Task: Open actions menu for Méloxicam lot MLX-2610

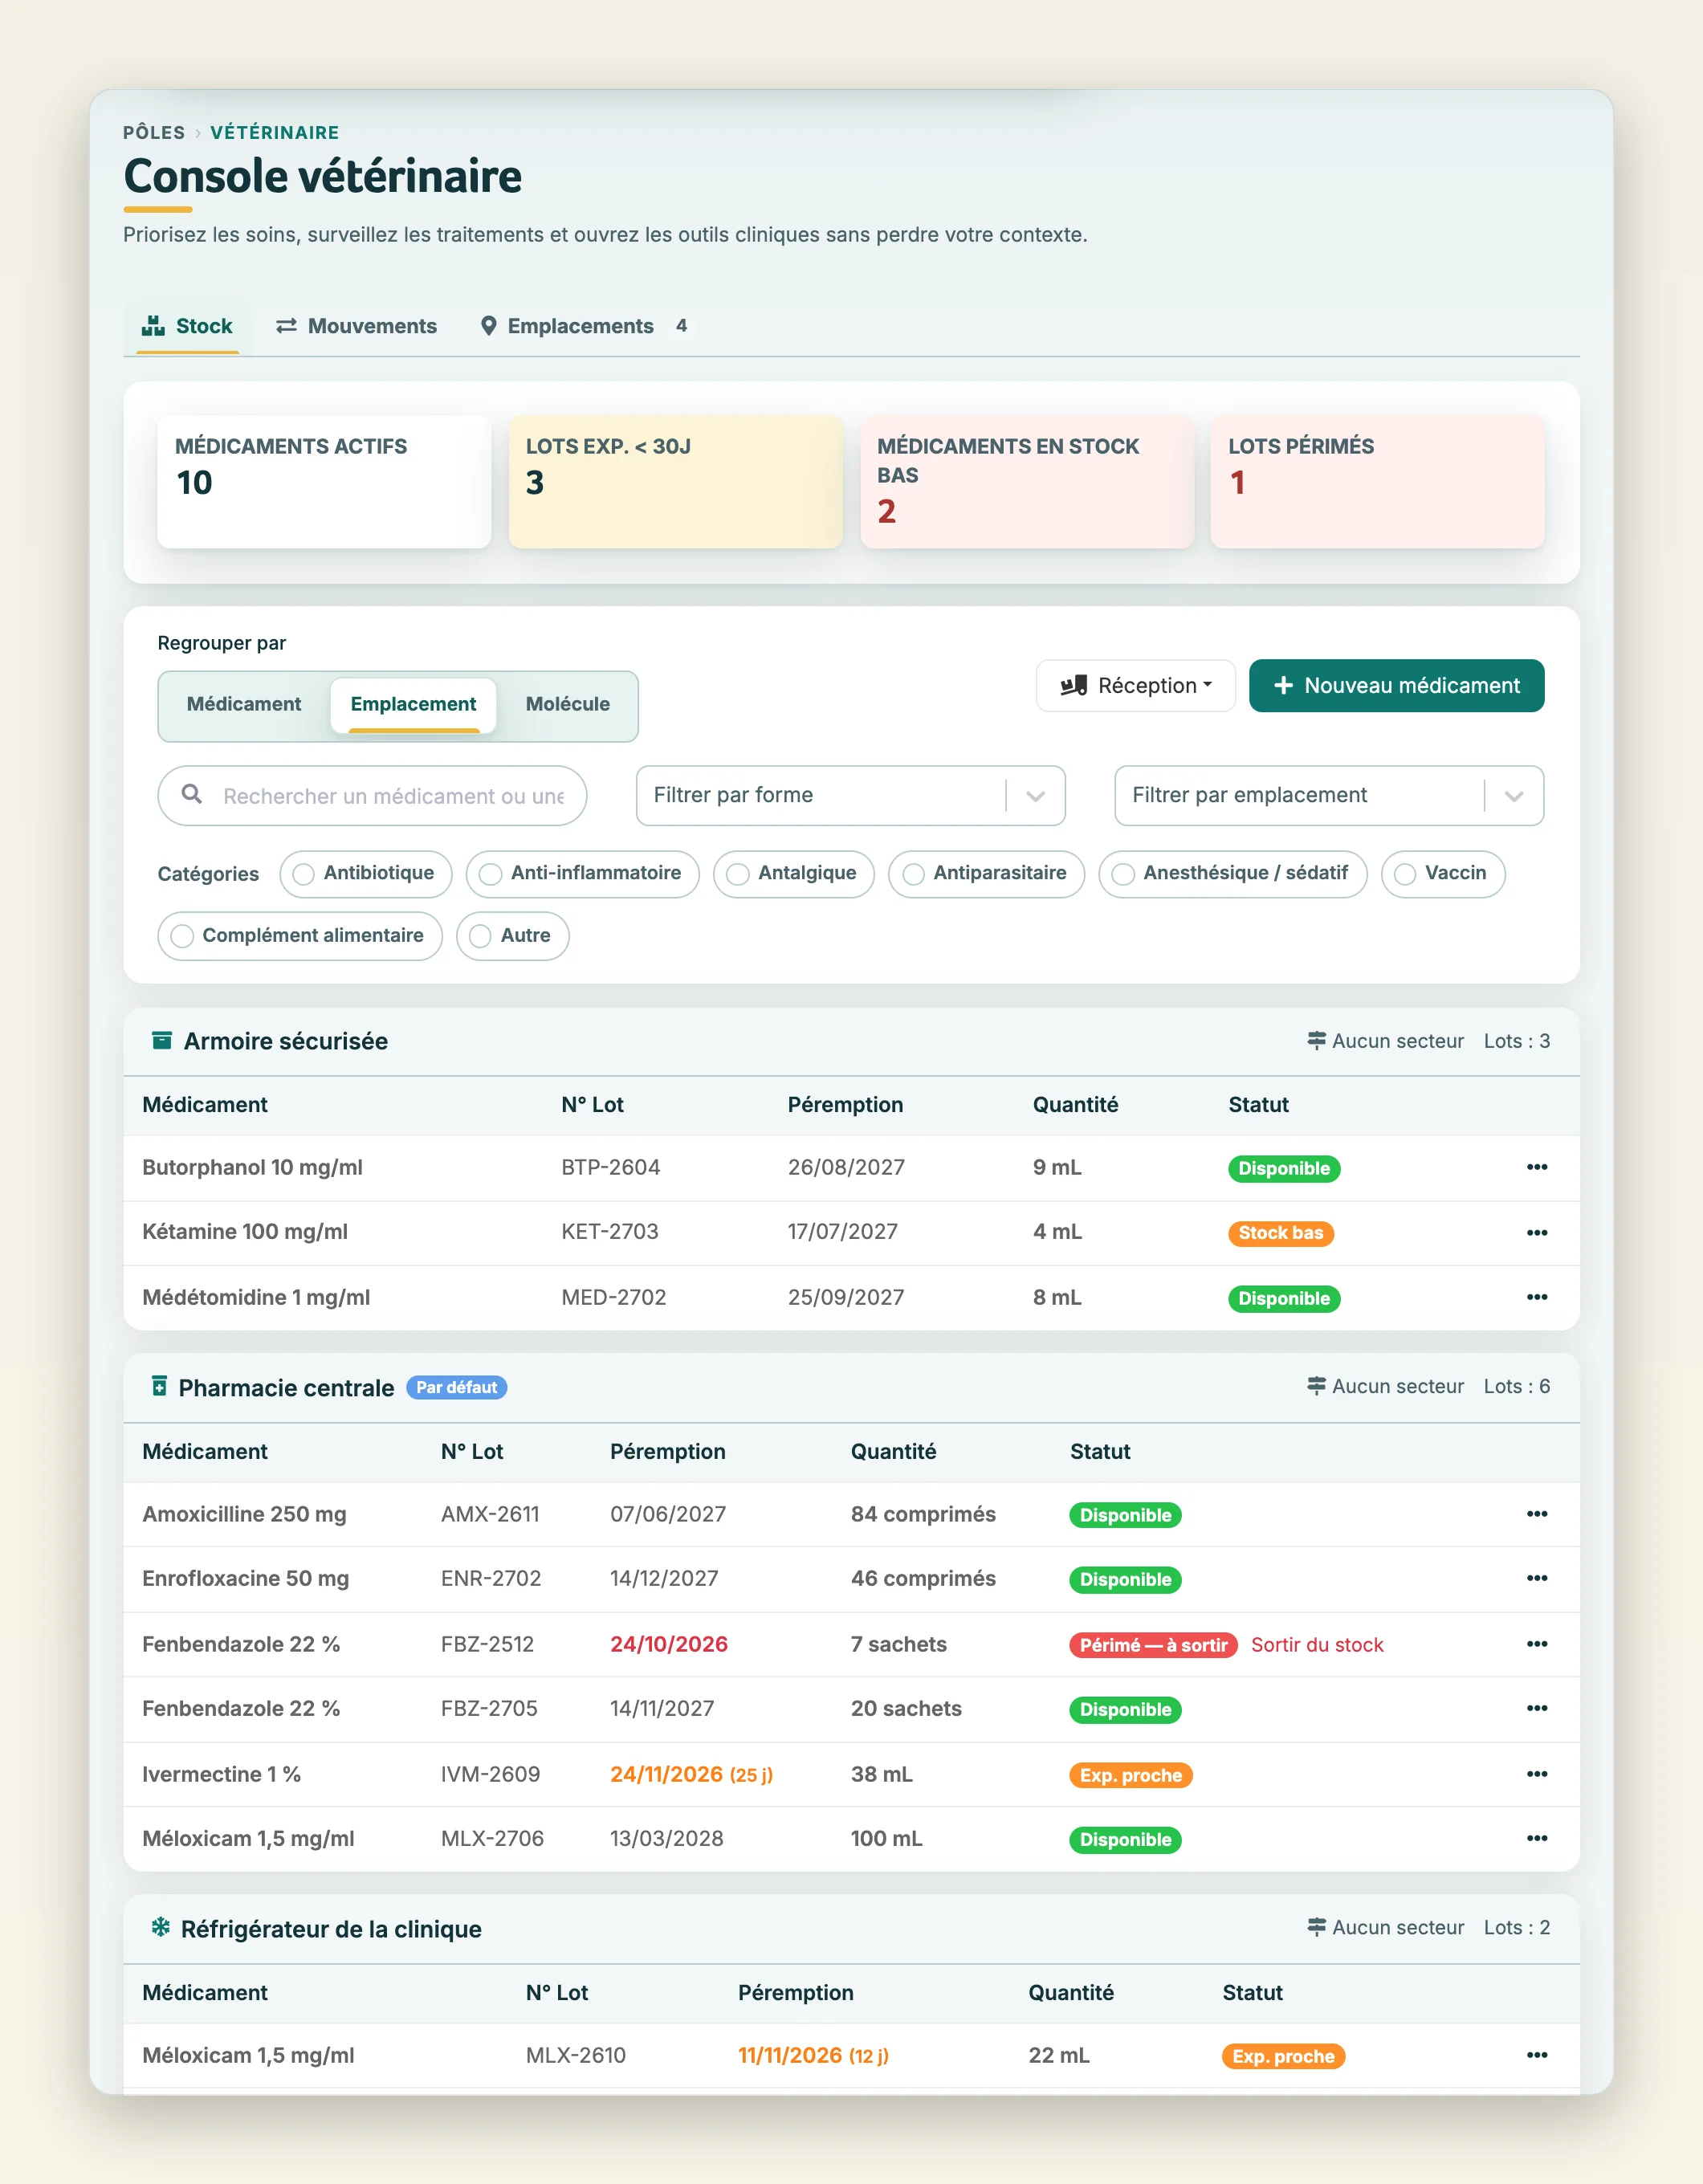Action: [1536, 2055]
